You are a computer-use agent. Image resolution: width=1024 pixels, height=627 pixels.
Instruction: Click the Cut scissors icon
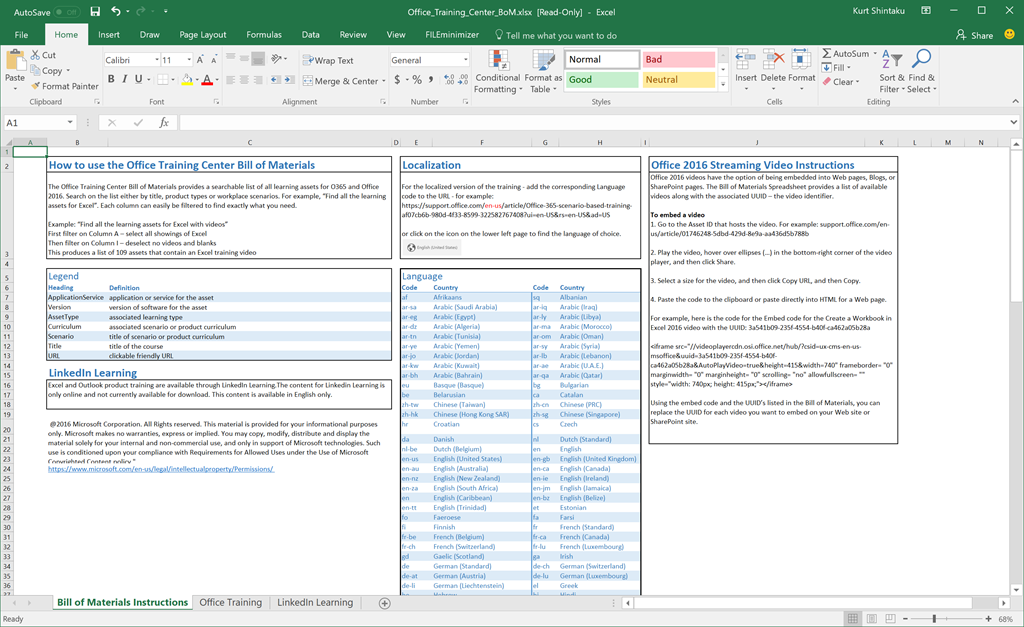pos(34,55)
